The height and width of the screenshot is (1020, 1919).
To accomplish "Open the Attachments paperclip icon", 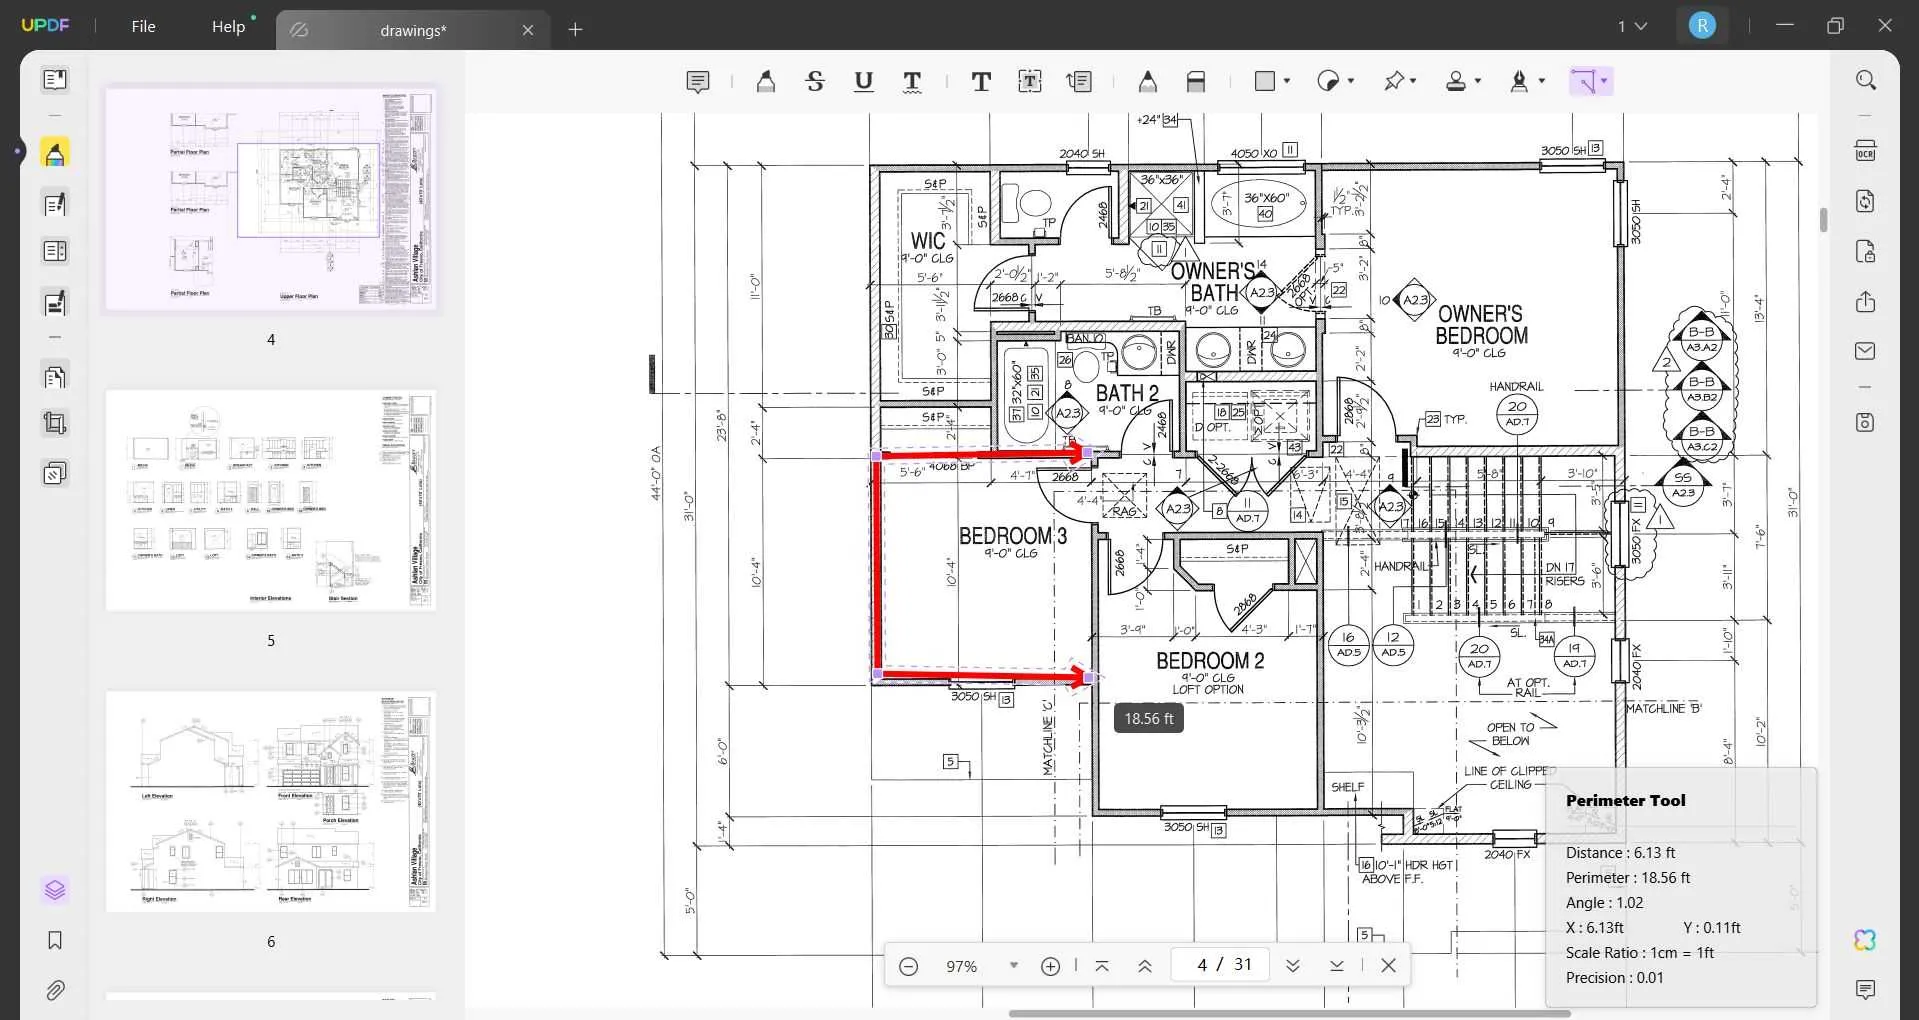I will (55, 990).
